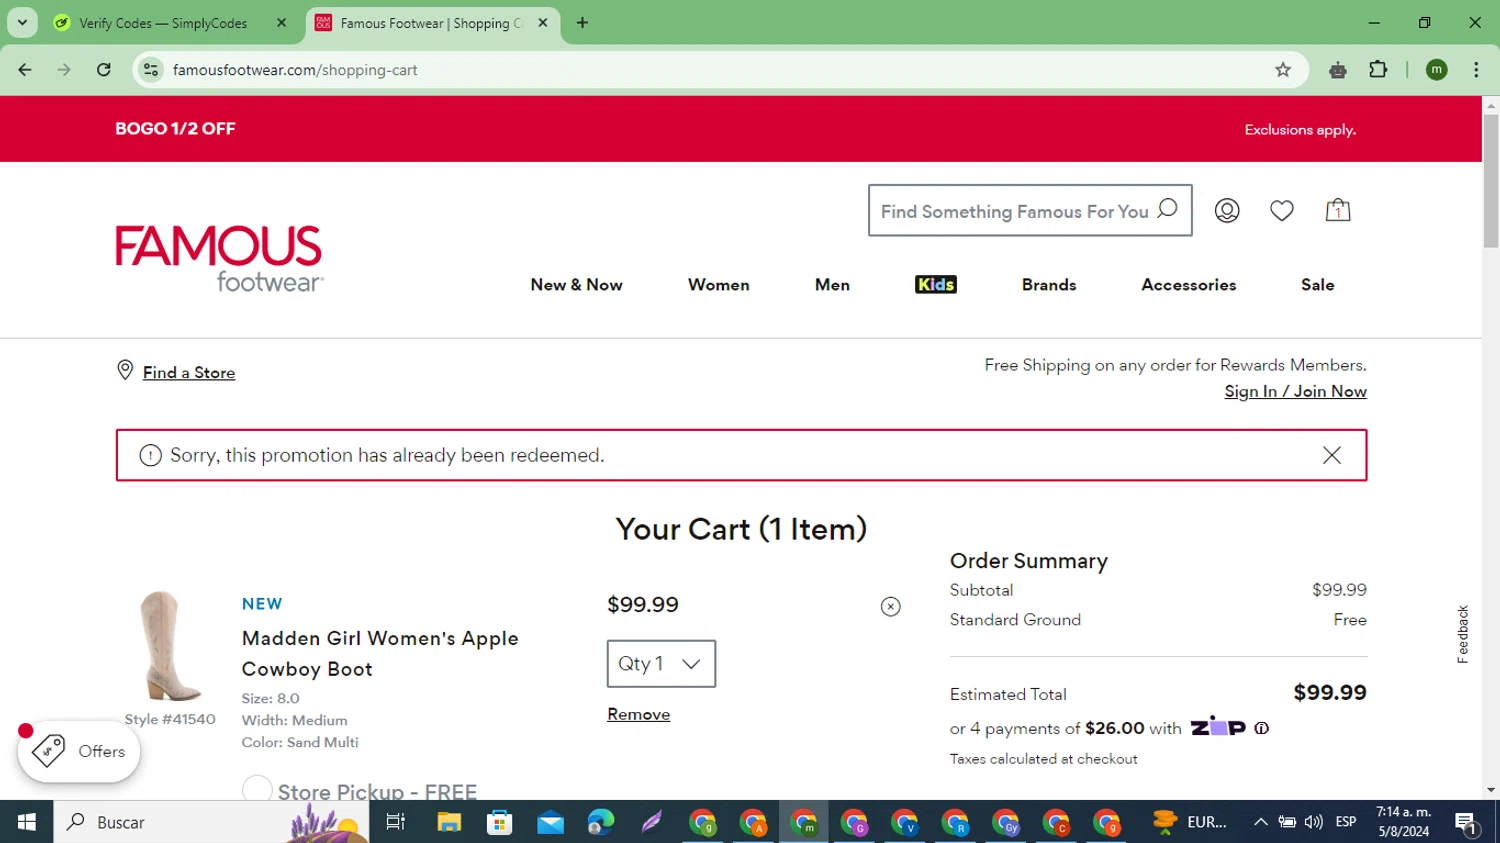
Task: Open the New & Now menu
Action: tap(576, 285)
